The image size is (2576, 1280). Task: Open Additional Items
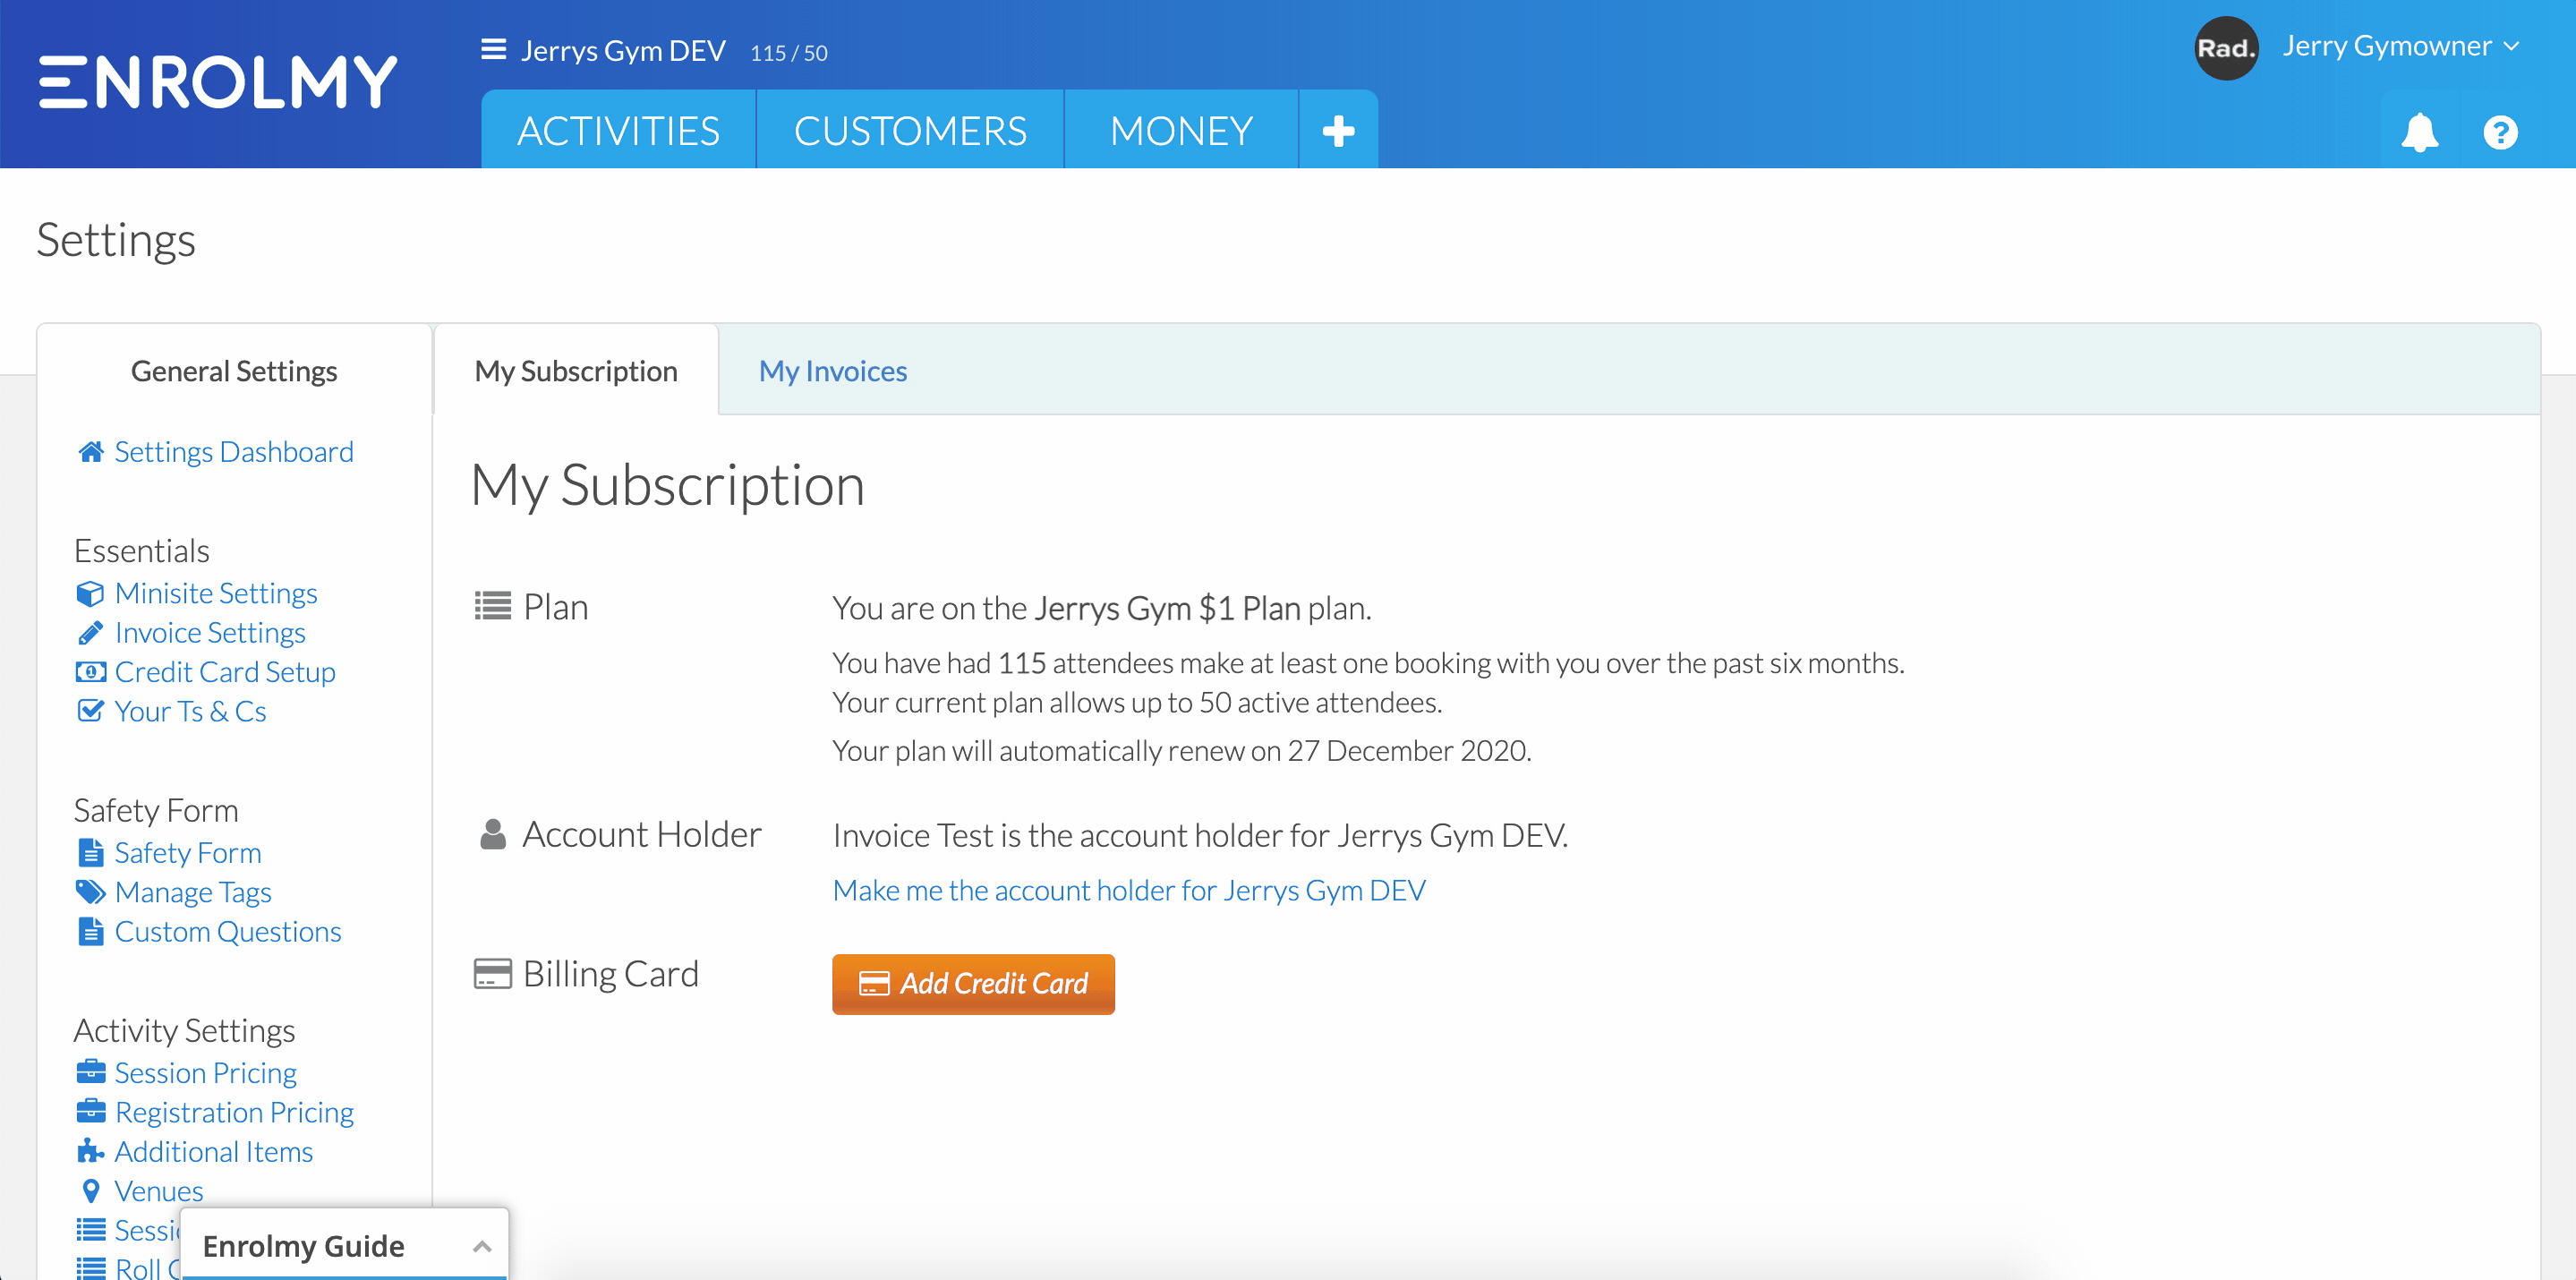pyautogui.click(x=213, y=1151)
